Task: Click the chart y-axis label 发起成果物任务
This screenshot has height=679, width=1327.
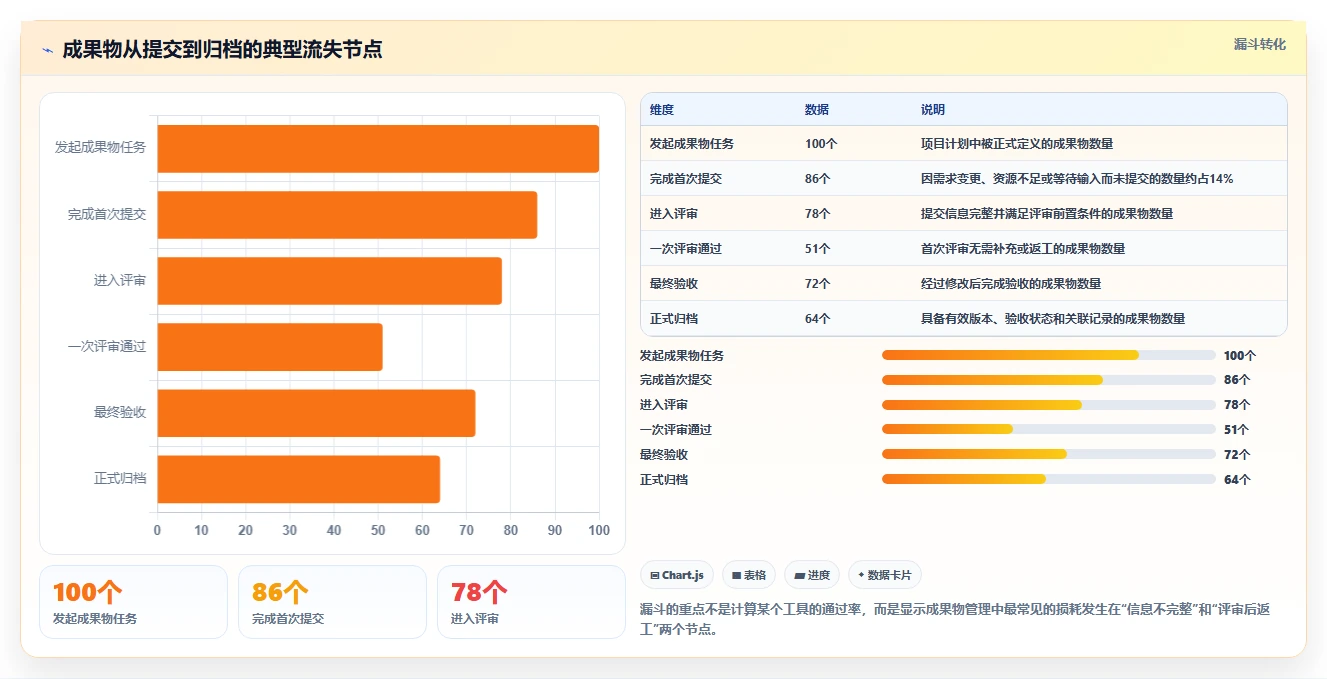Action: [x=100, y=148]
